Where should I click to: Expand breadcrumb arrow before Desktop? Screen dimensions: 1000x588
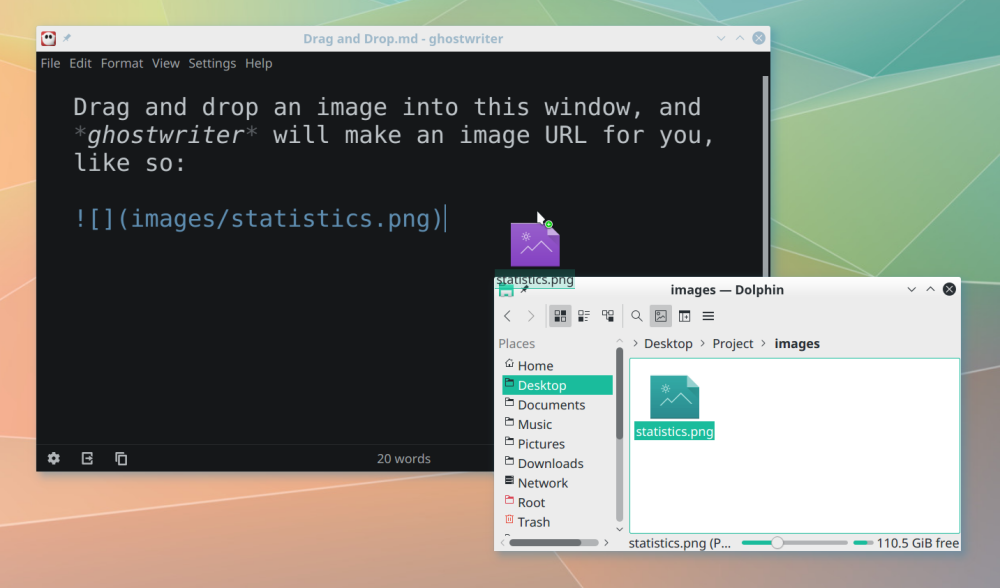(636, 343)
